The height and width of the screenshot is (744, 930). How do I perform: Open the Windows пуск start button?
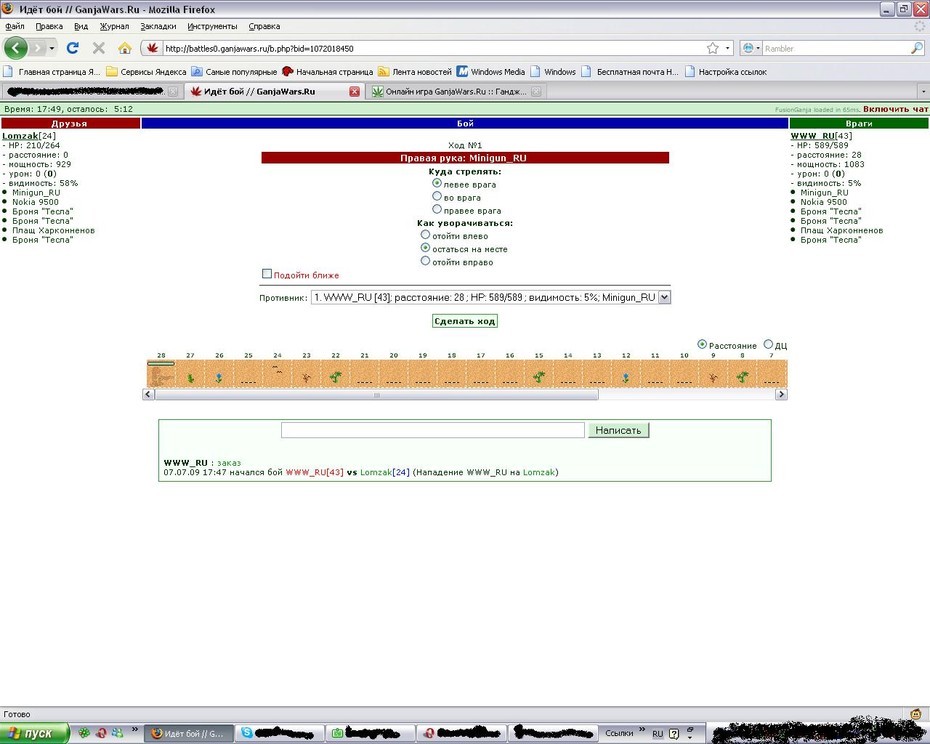[34, 733]
